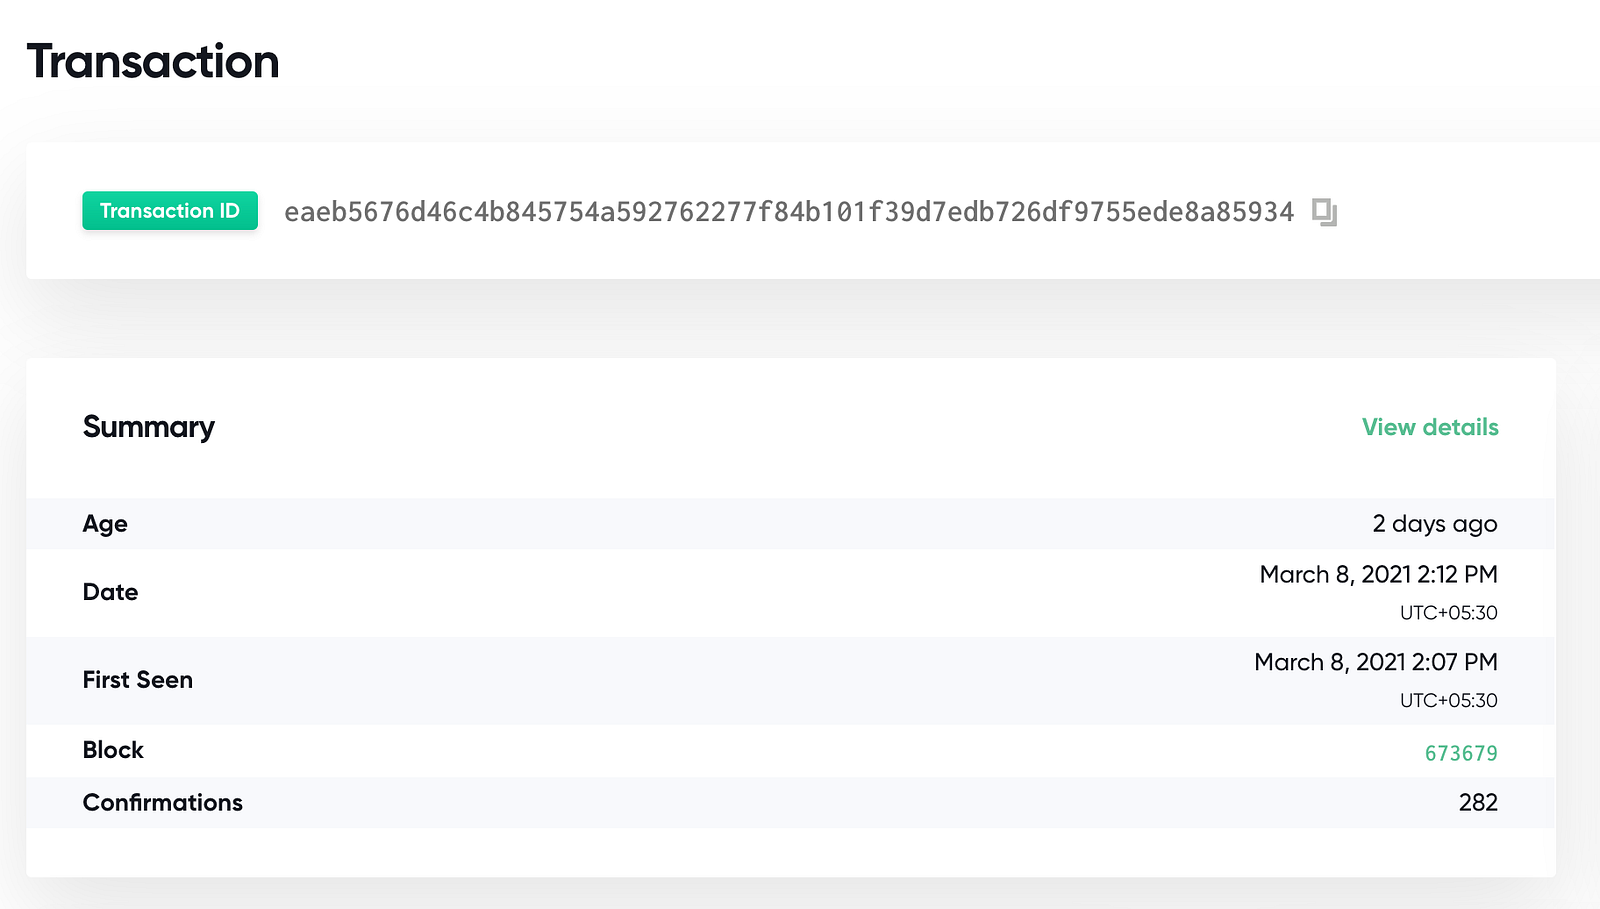Click the Summary section heading
The width and height of the screenshot is (1600, 909).
click(149, 427)
